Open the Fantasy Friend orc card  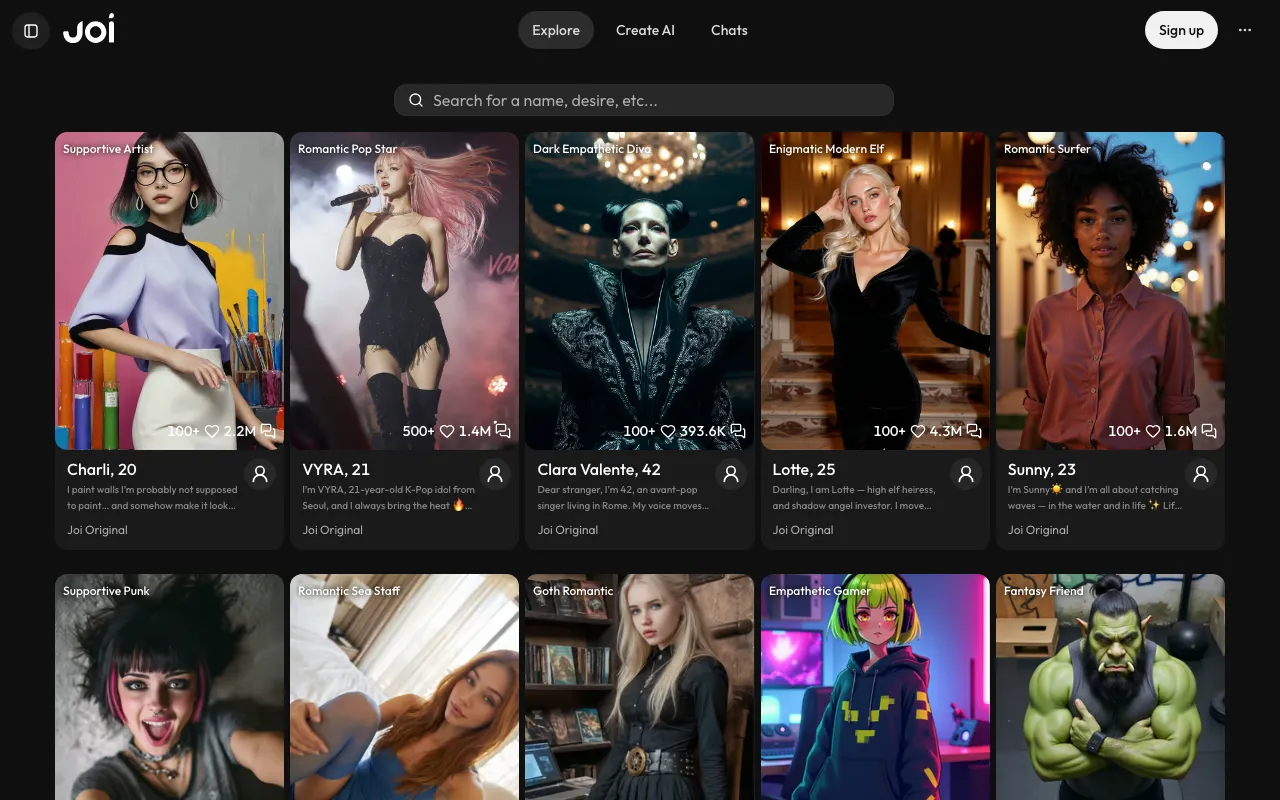click(x=1110, y=687)
